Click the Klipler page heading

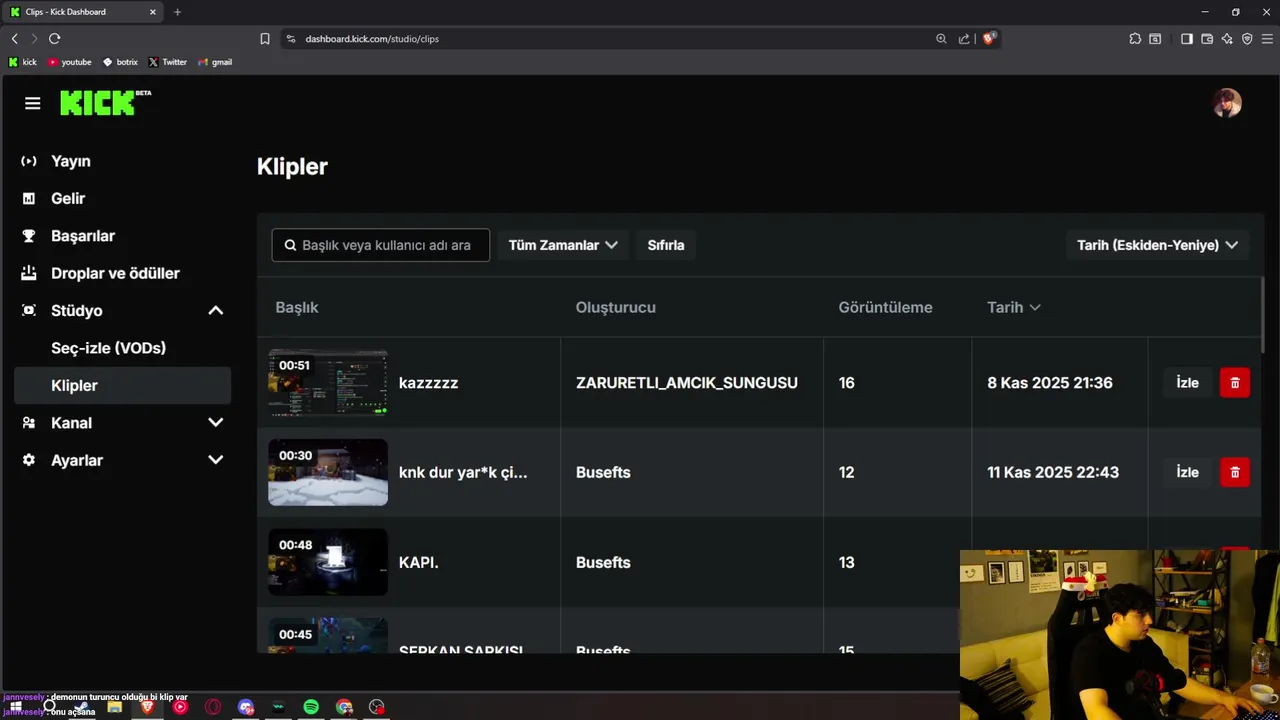(x=292, y=166)
